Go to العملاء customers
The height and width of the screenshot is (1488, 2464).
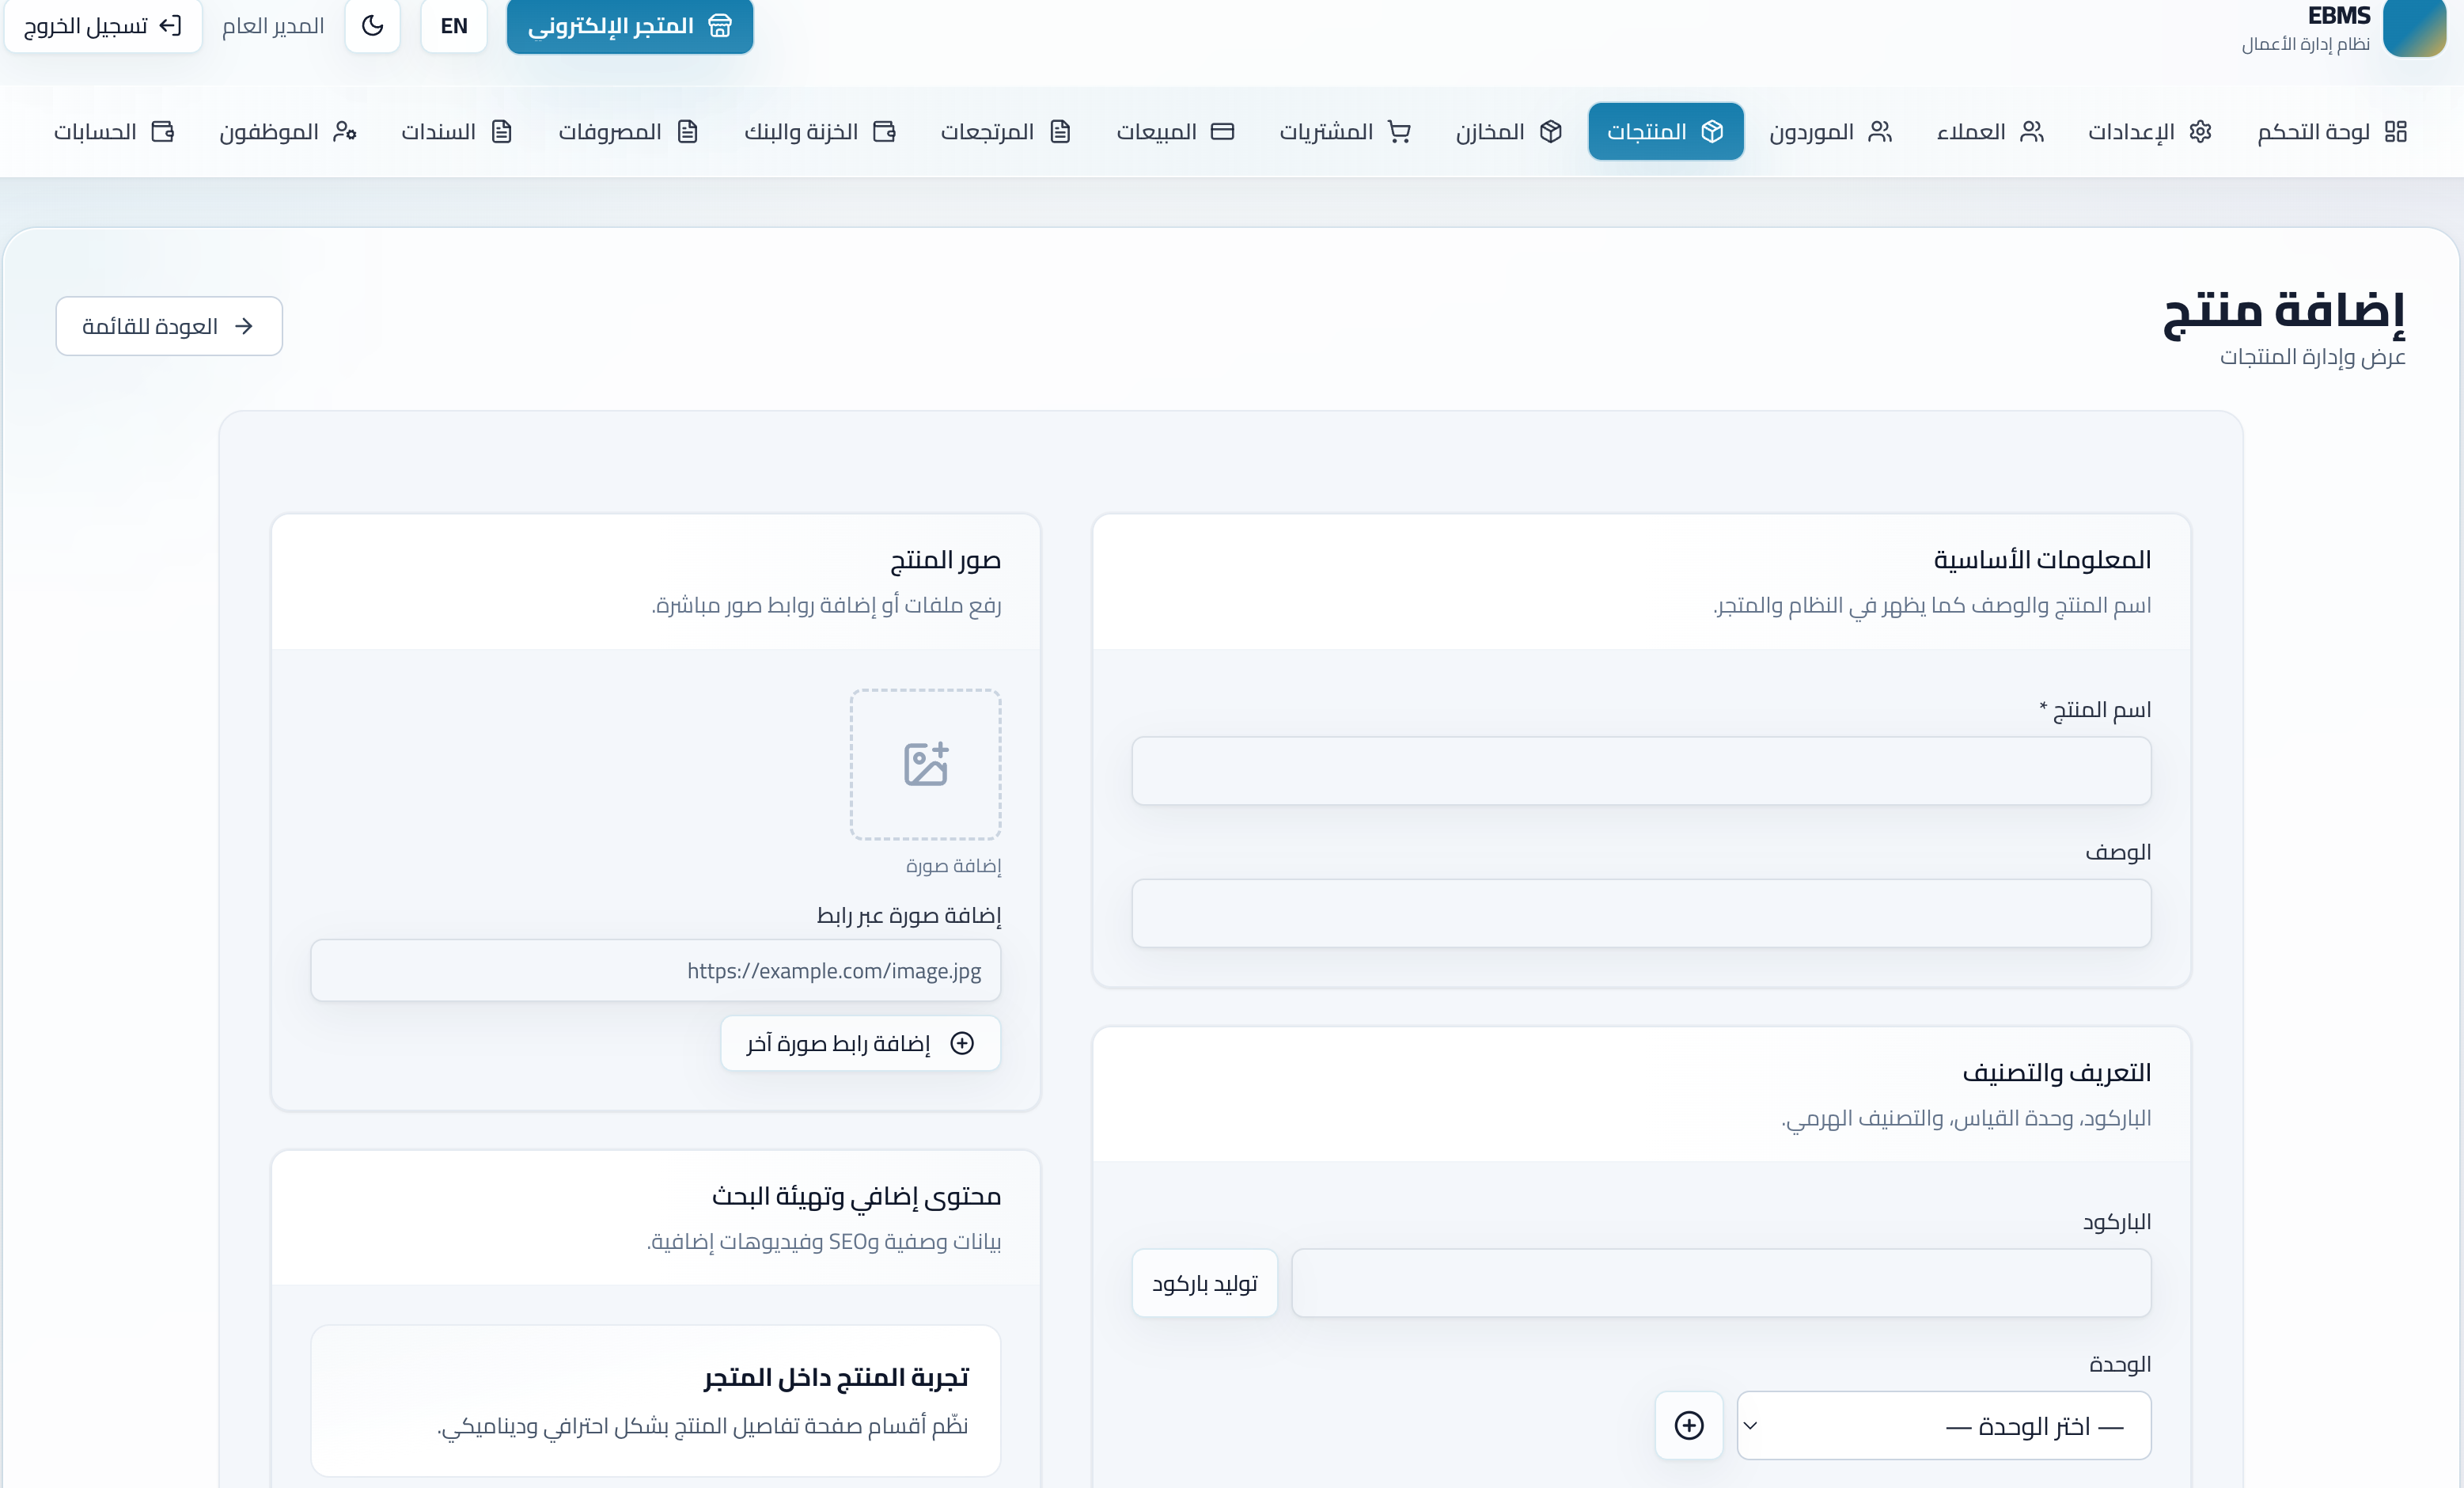pos(1990,132)
